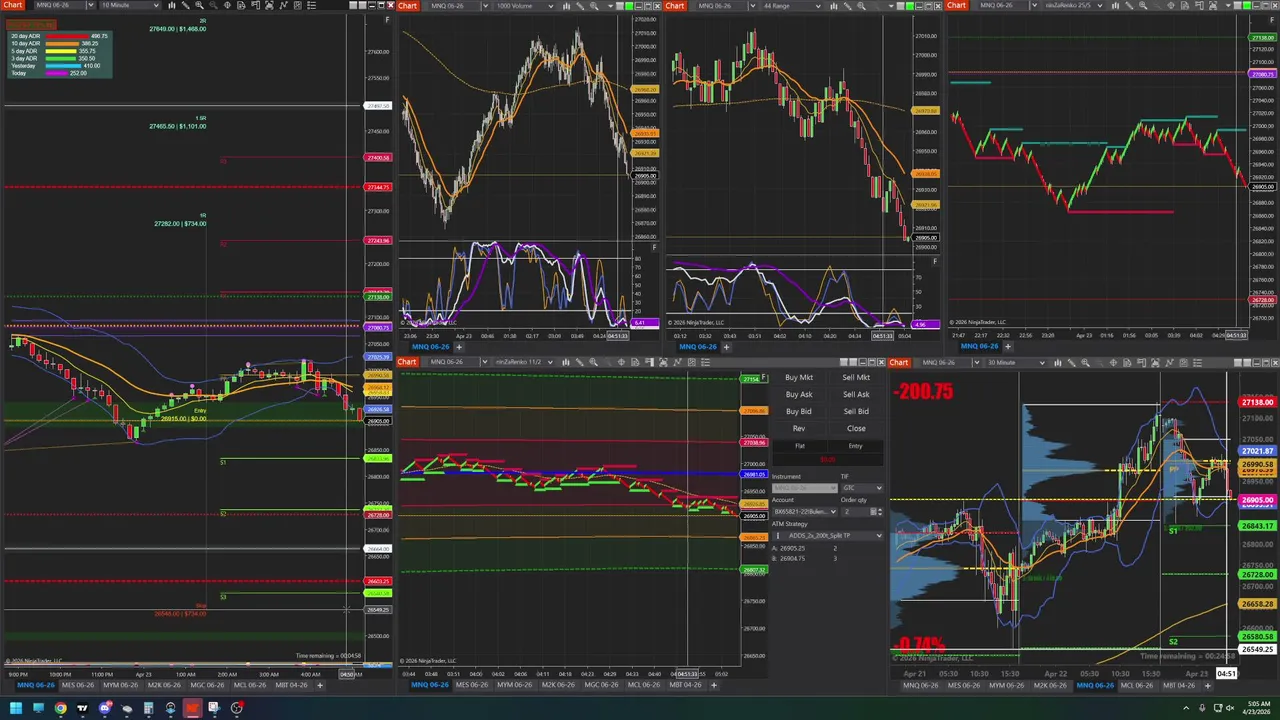This screenshot has height=720, width=1280.
Task: Open interval dropdown showing 10 Minute
Action: [x=130, y=6]
